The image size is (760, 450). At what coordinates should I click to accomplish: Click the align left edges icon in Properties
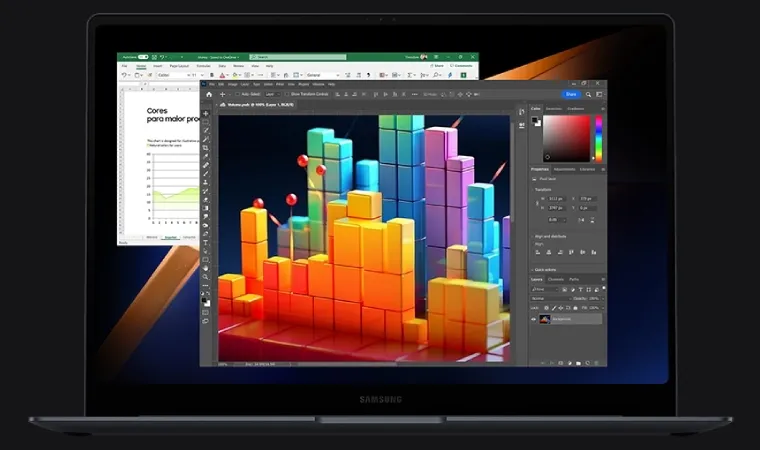(x=538, y=252)
